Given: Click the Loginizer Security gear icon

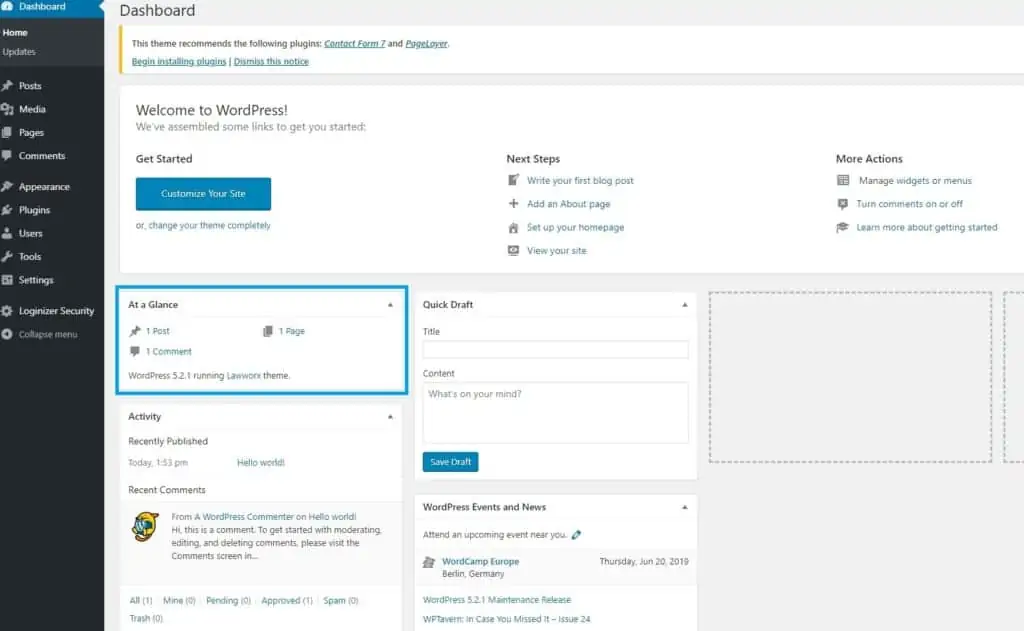Looking at the screenshot, I should click(x=7, y=311).
